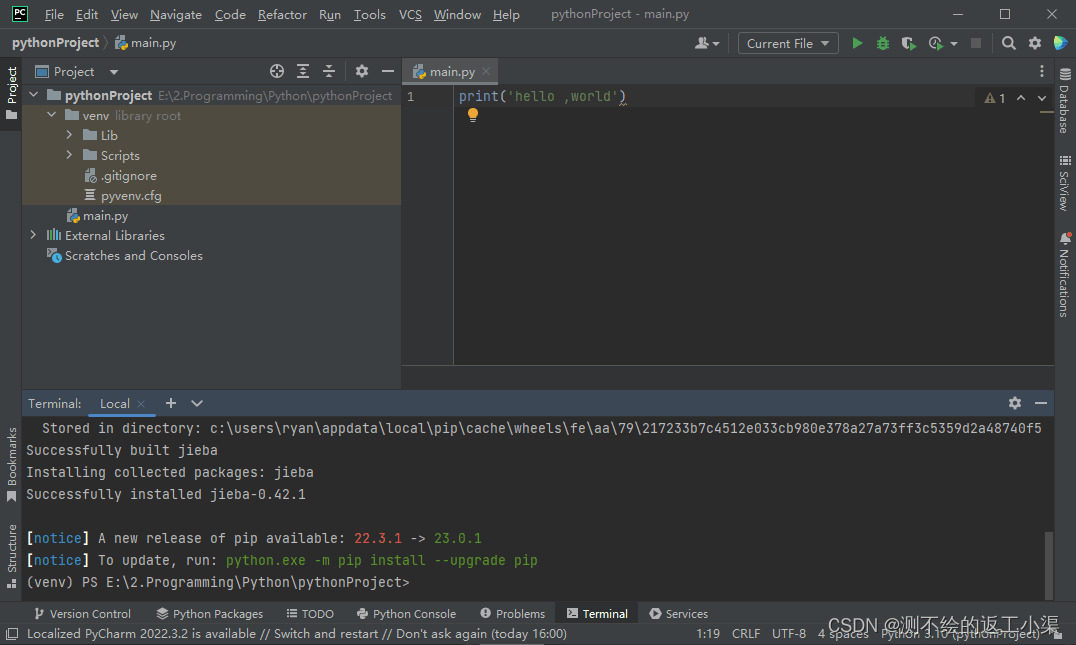Viewport: 1076px width, 645px height.
Task: Open profiler dropdown arrow in run toolbar
Action: coord(954,44)
